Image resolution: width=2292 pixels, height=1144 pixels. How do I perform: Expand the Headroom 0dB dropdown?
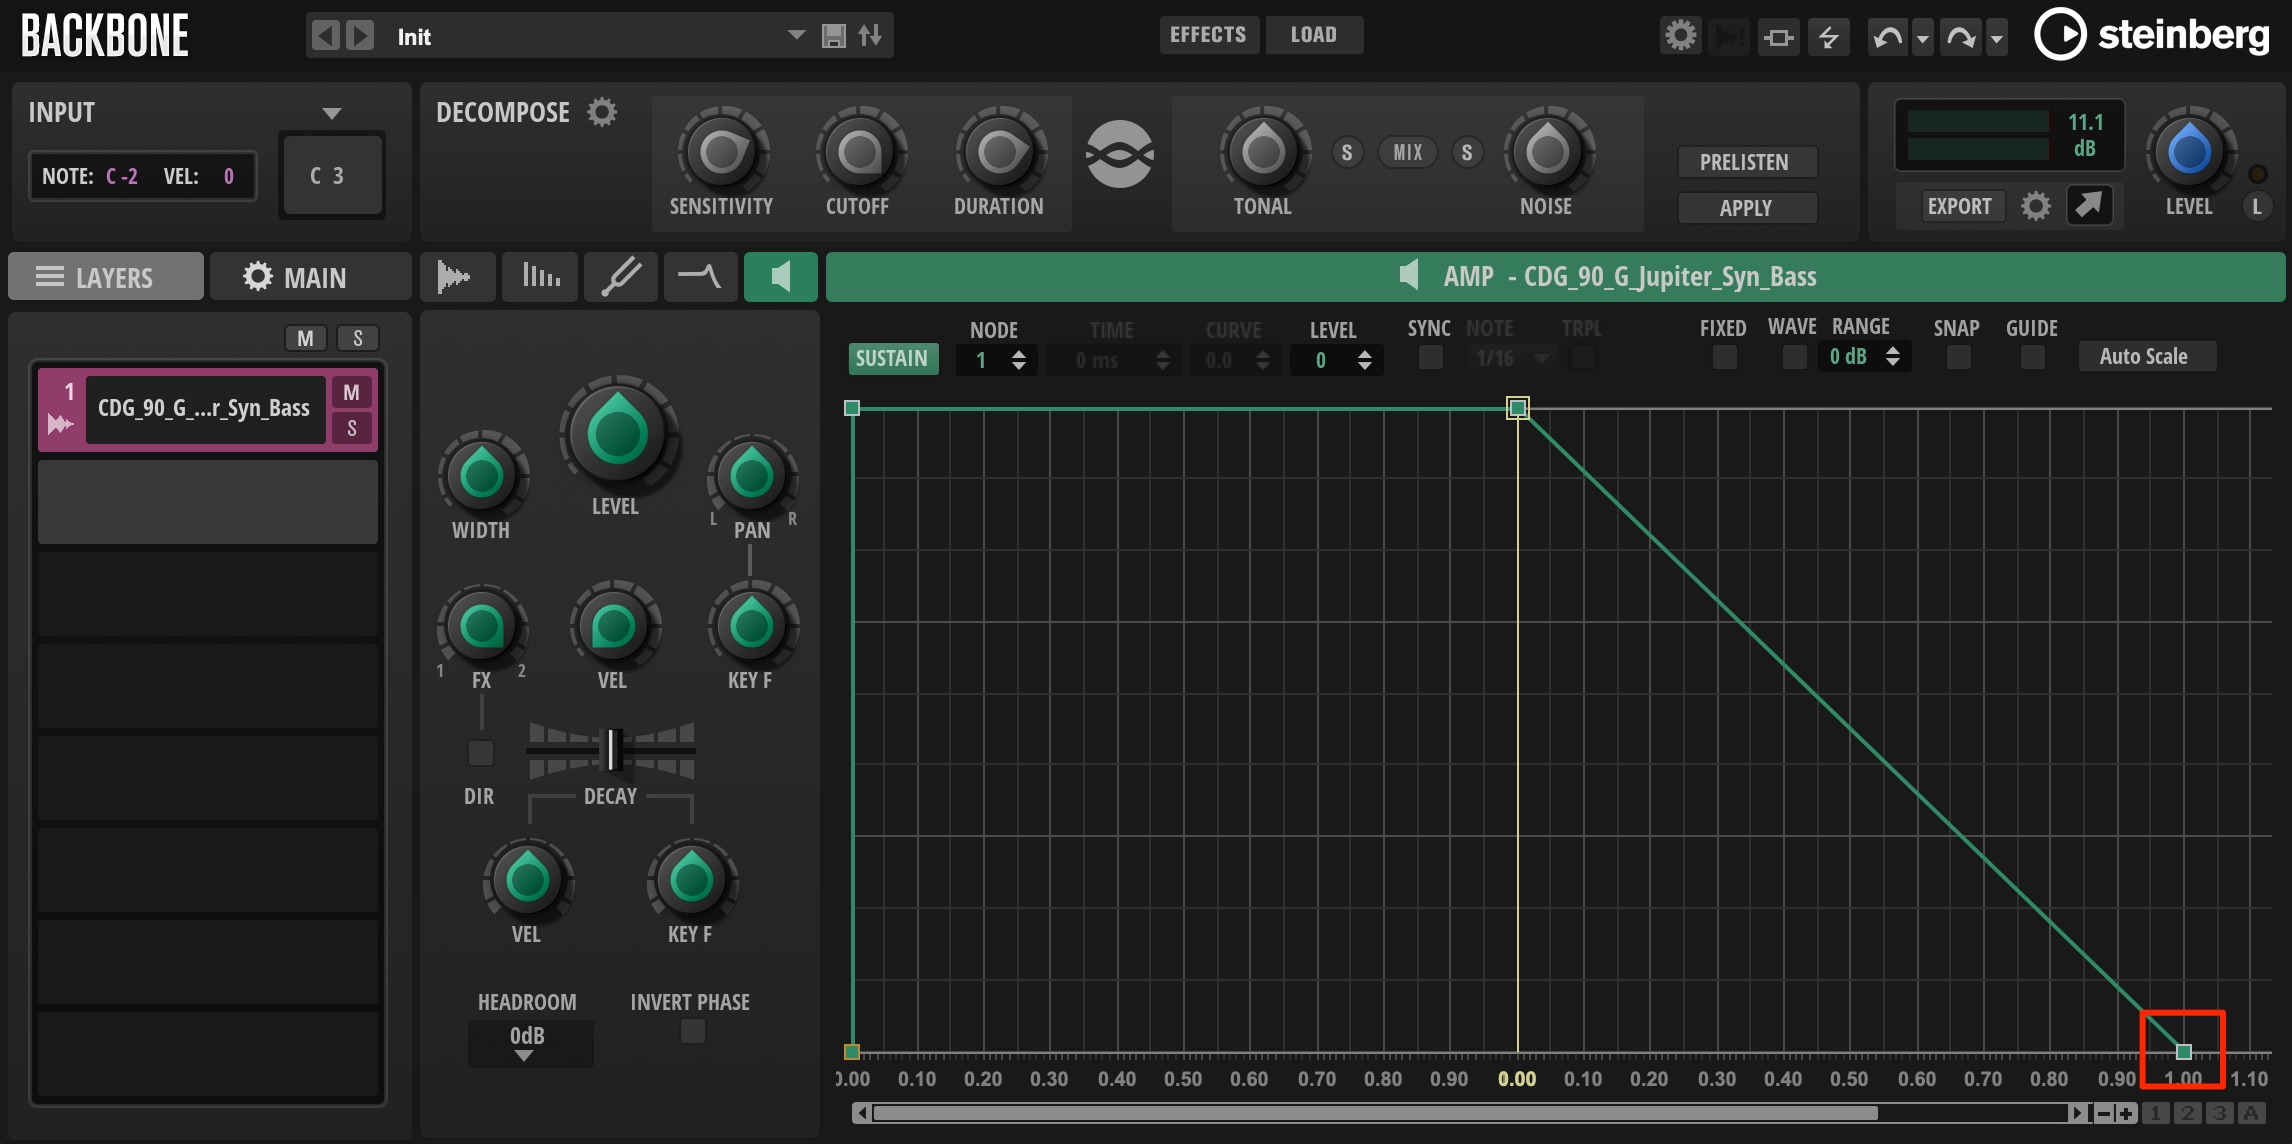point(529,1042)
